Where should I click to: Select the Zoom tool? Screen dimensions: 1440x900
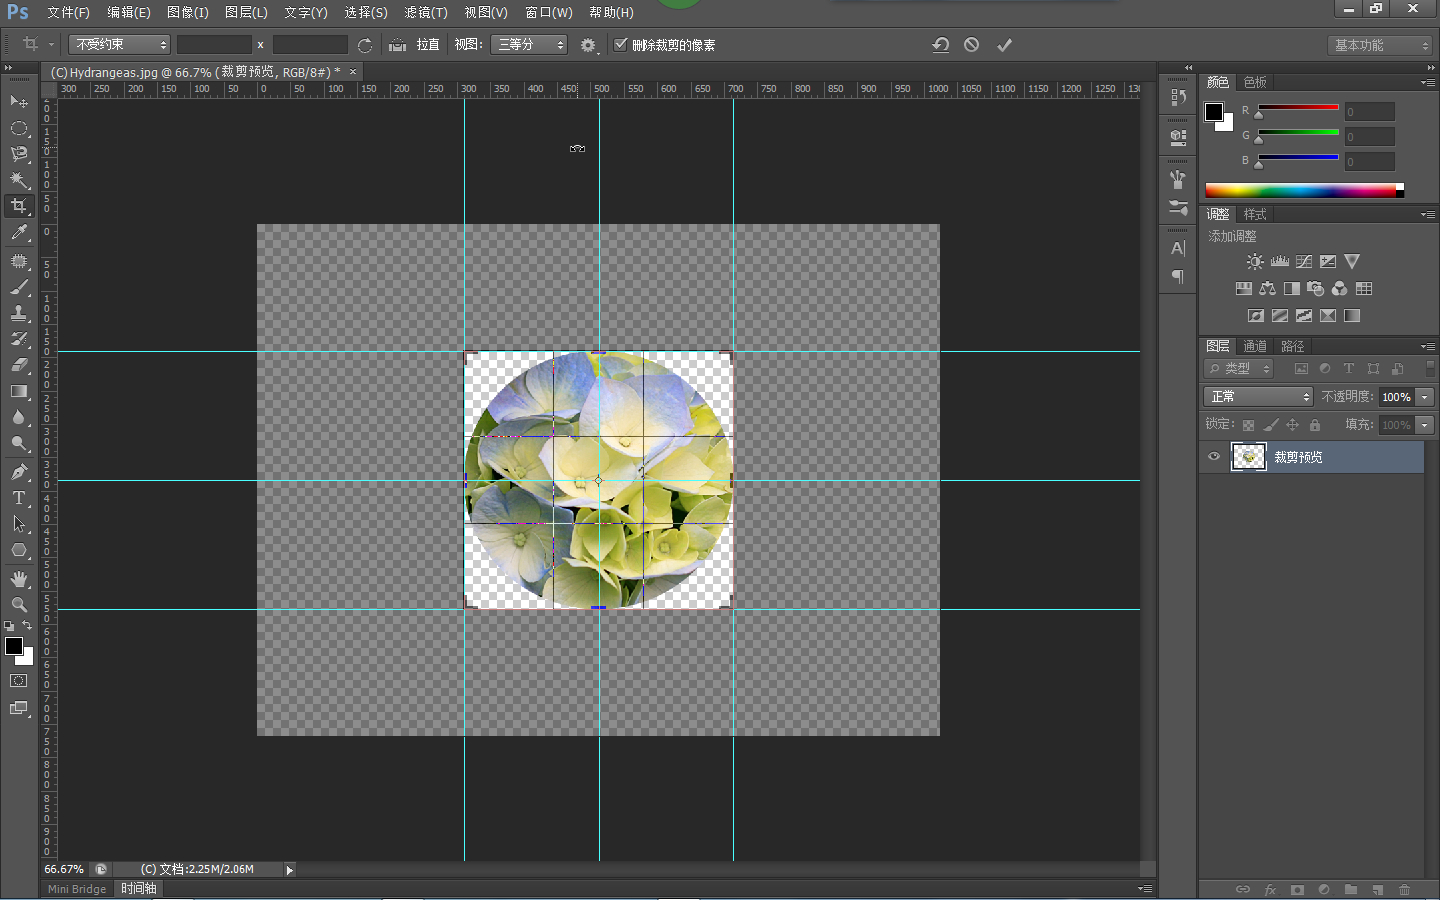18,605
